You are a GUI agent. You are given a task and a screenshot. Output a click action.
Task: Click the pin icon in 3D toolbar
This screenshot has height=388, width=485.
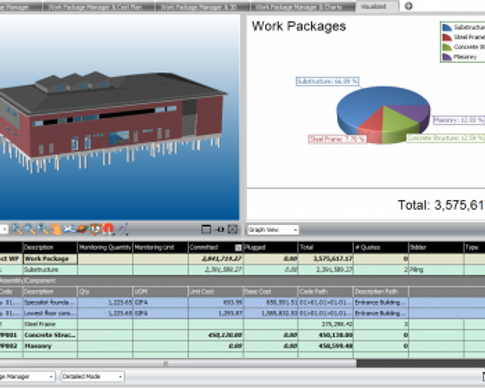point(220,229)
